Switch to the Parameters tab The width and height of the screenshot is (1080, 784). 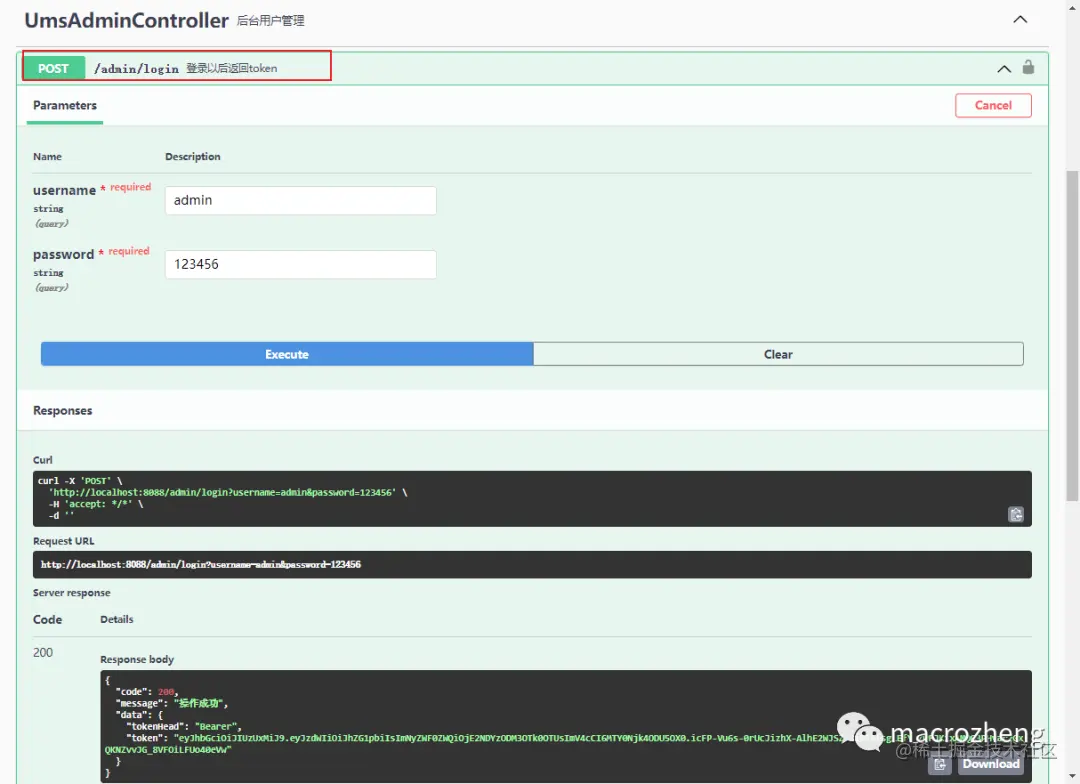click(x=64, y=105)
